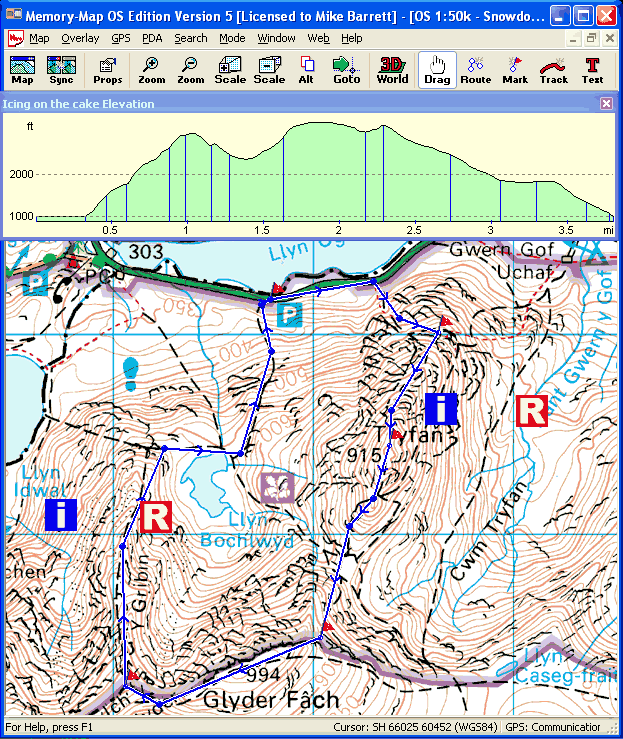The height and width of the screenshot is (739, 623).
Task: Select the Drag hand tool
Action: tap(437, 70)
